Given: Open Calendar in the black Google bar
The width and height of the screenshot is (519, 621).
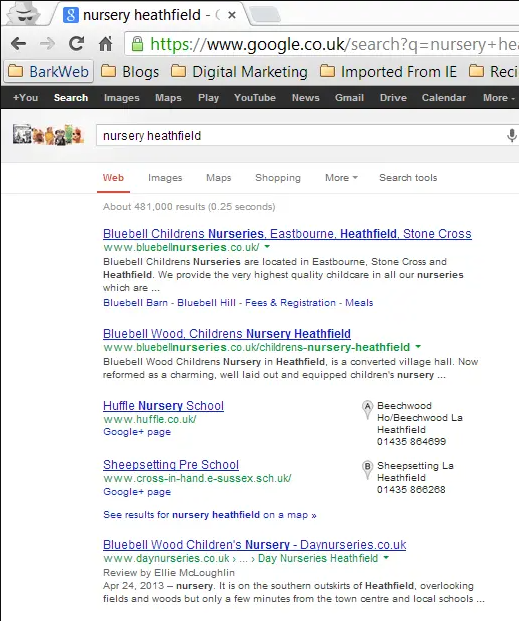Looking at the screenshot, I should (x=444, y=97).
